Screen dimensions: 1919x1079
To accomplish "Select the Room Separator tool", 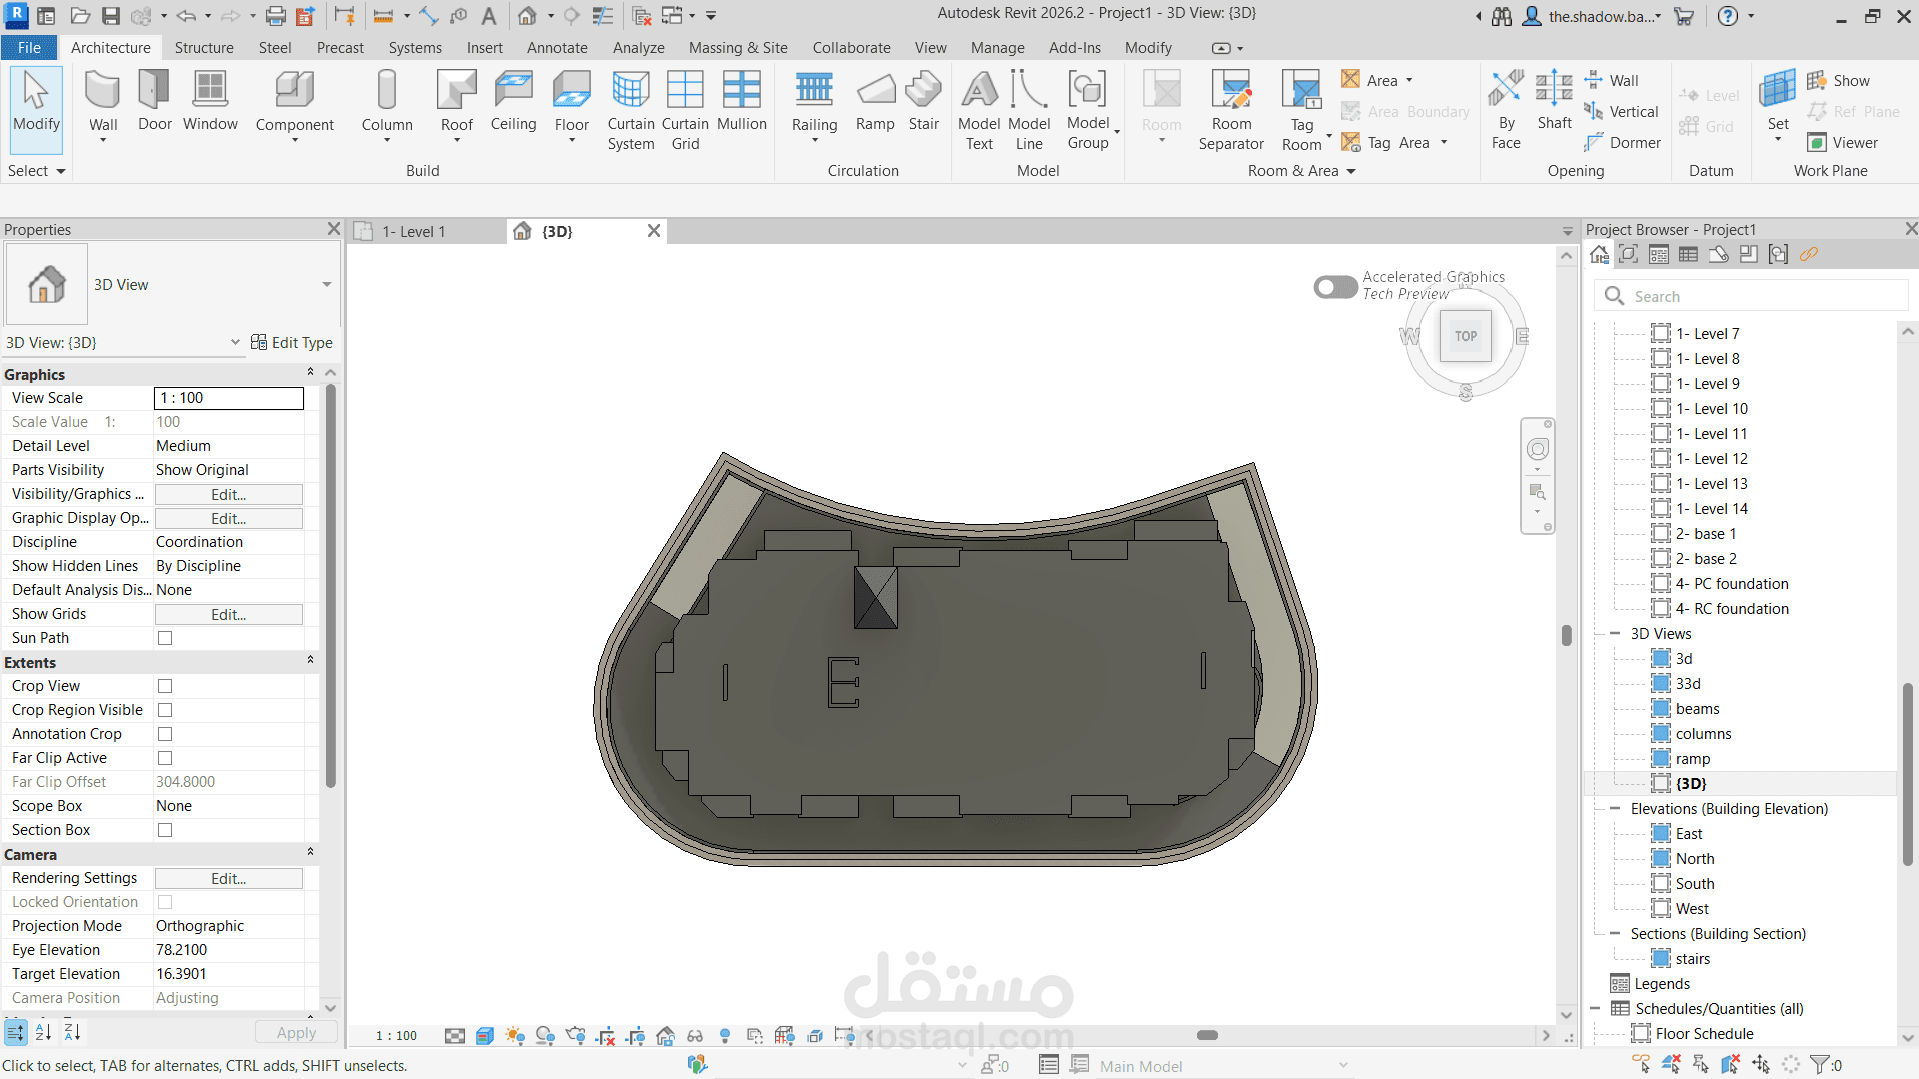I will pos(1231,110).
